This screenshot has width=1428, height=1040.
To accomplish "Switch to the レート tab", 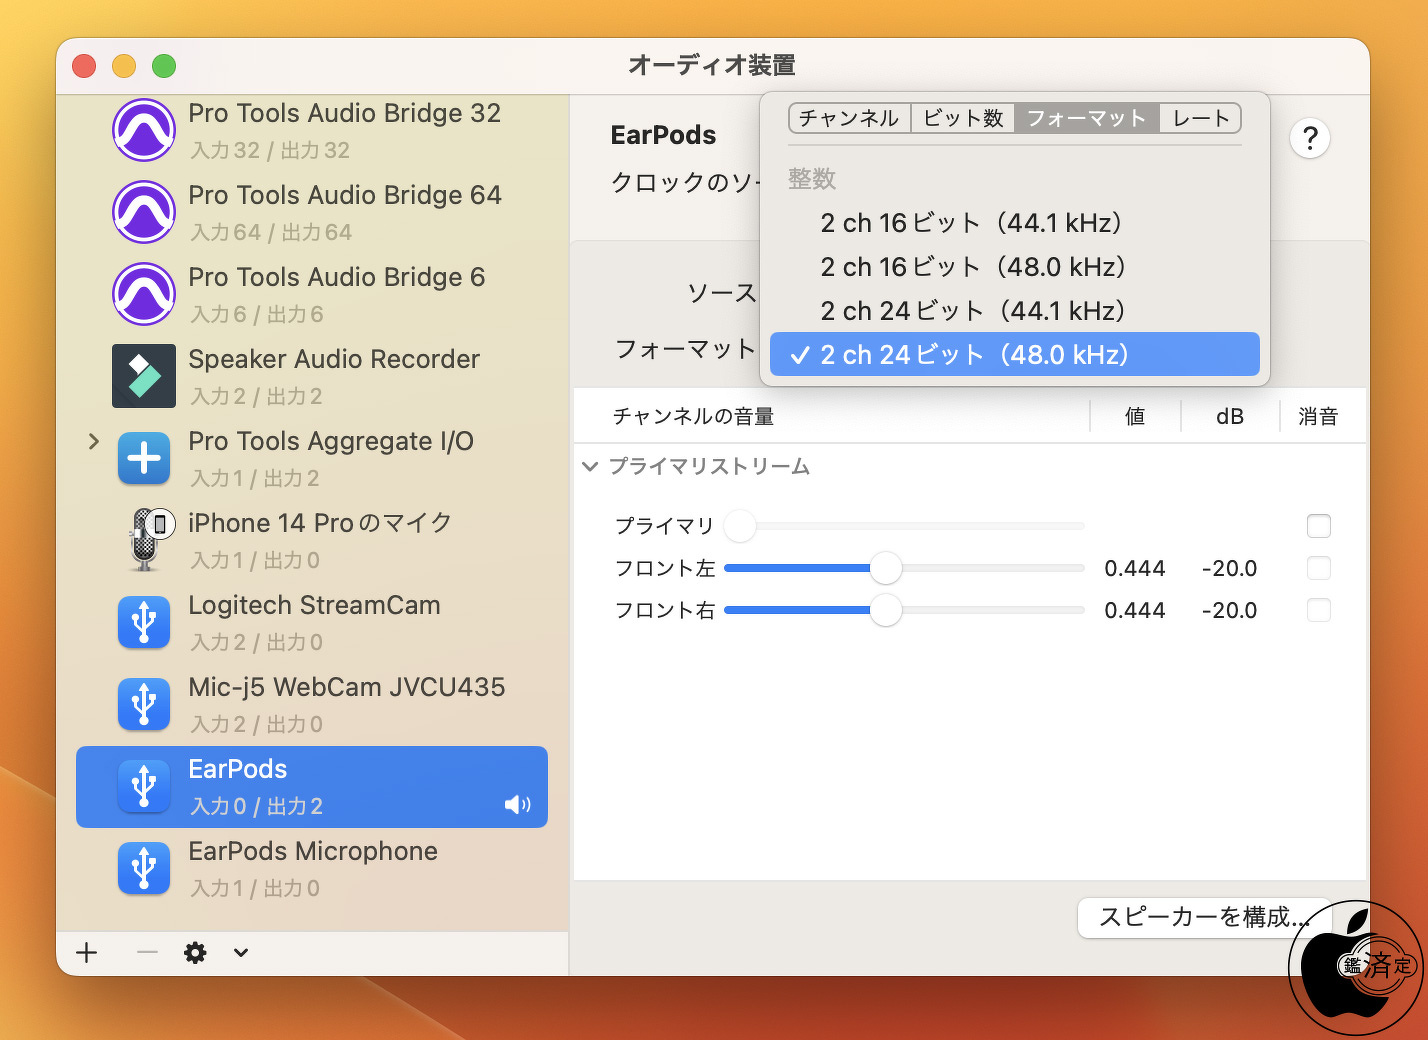I will [x=1200, y=118].
